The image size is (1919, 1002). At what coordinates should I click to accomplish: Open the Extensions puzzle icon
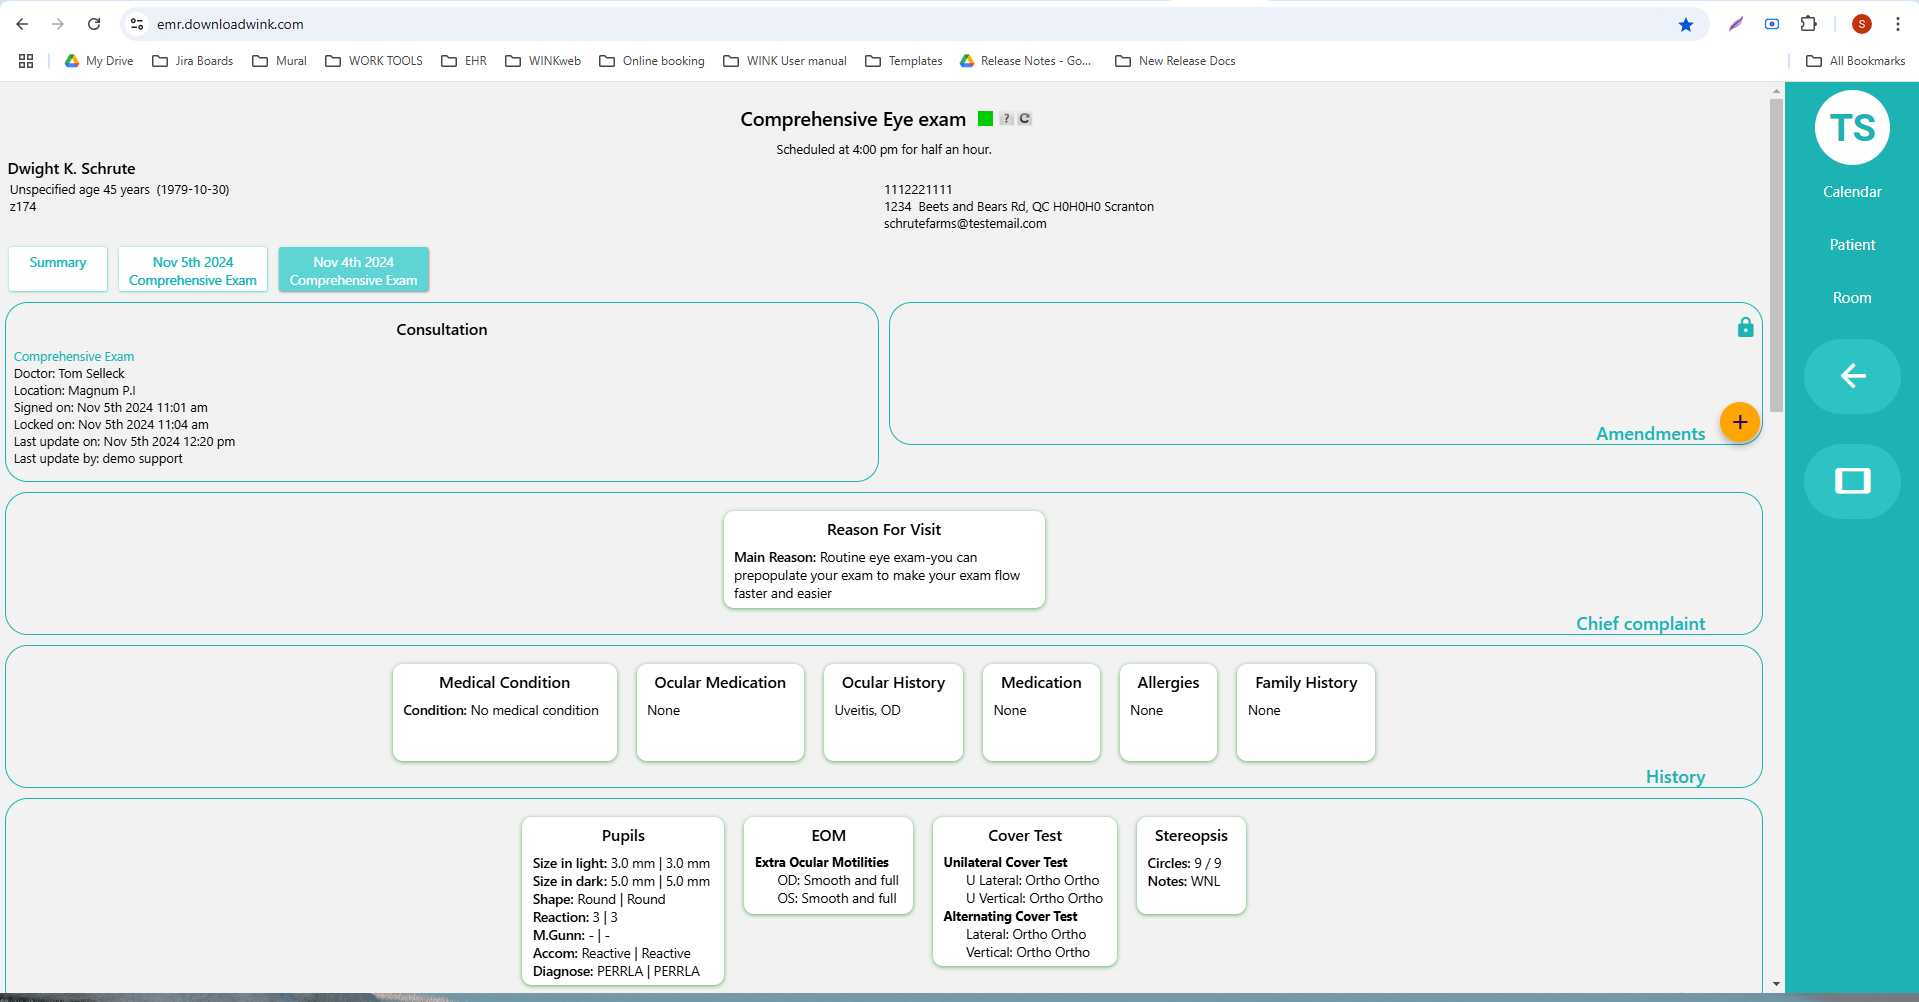coord(1808,24)
